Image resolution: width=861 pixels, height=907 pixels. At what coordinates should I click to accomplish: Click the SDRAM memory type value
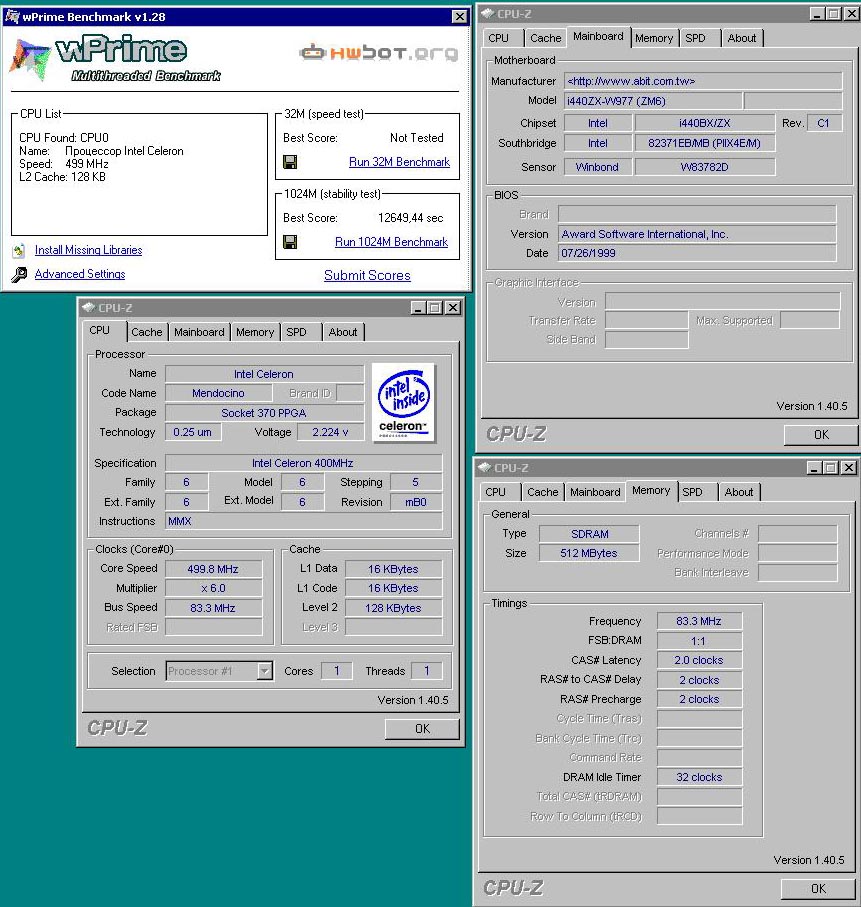tap(589, 534)
